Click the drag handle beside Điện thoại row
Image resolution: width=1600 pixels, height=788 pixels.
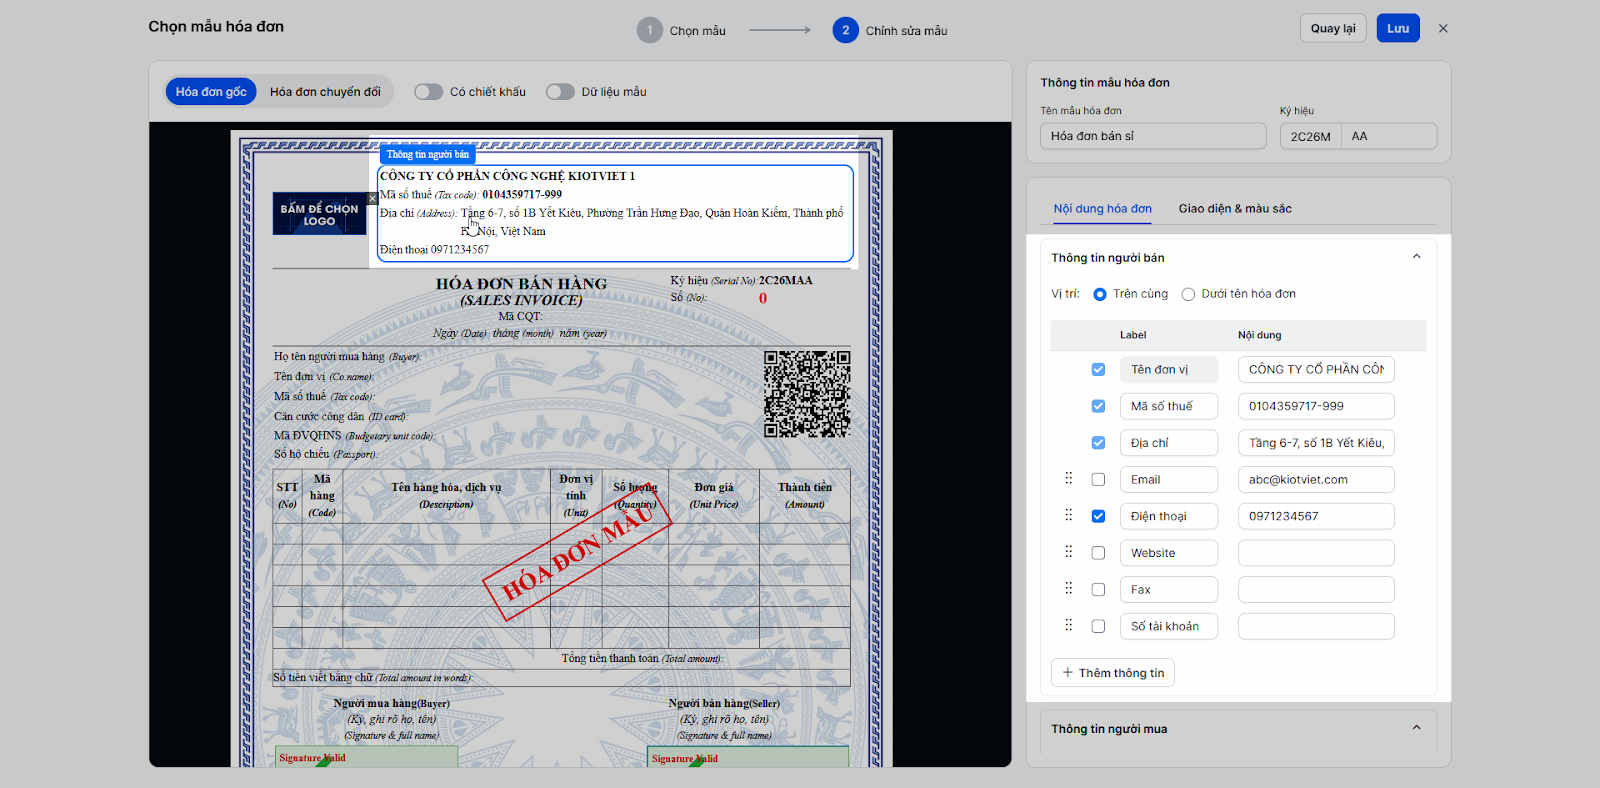1068,516
